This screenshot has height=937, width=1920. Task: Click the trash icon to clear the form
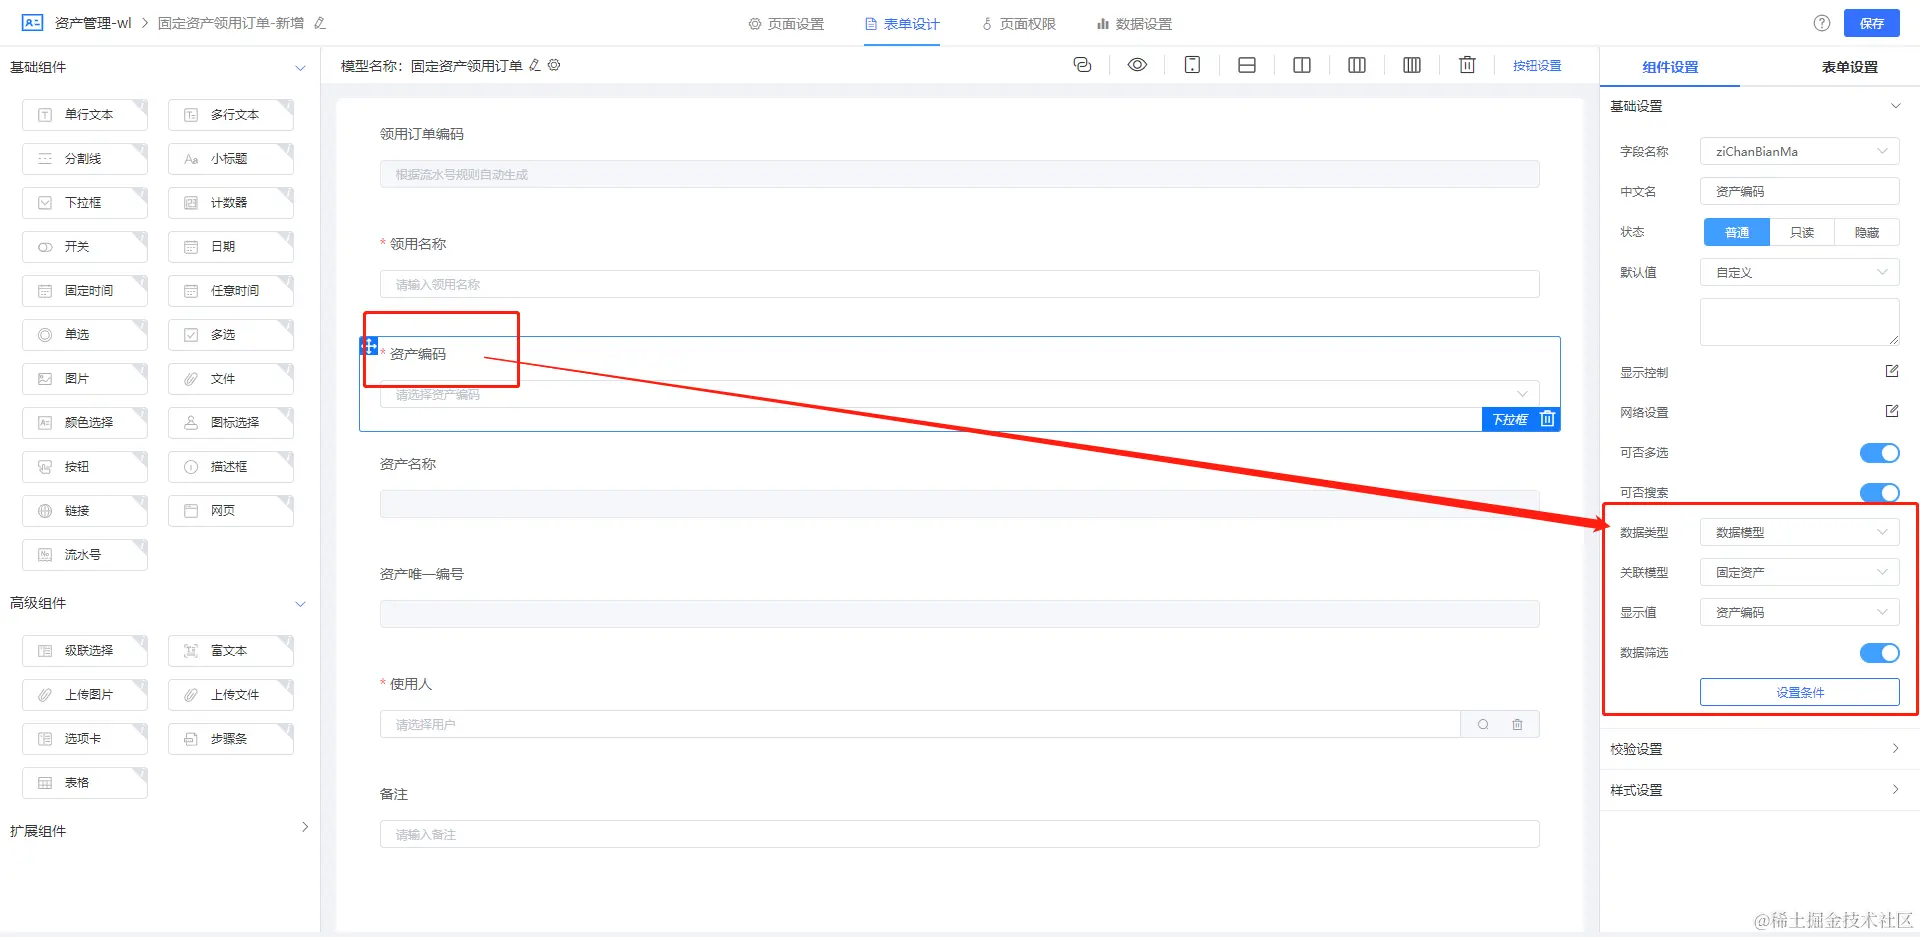tap(1467, 65)
